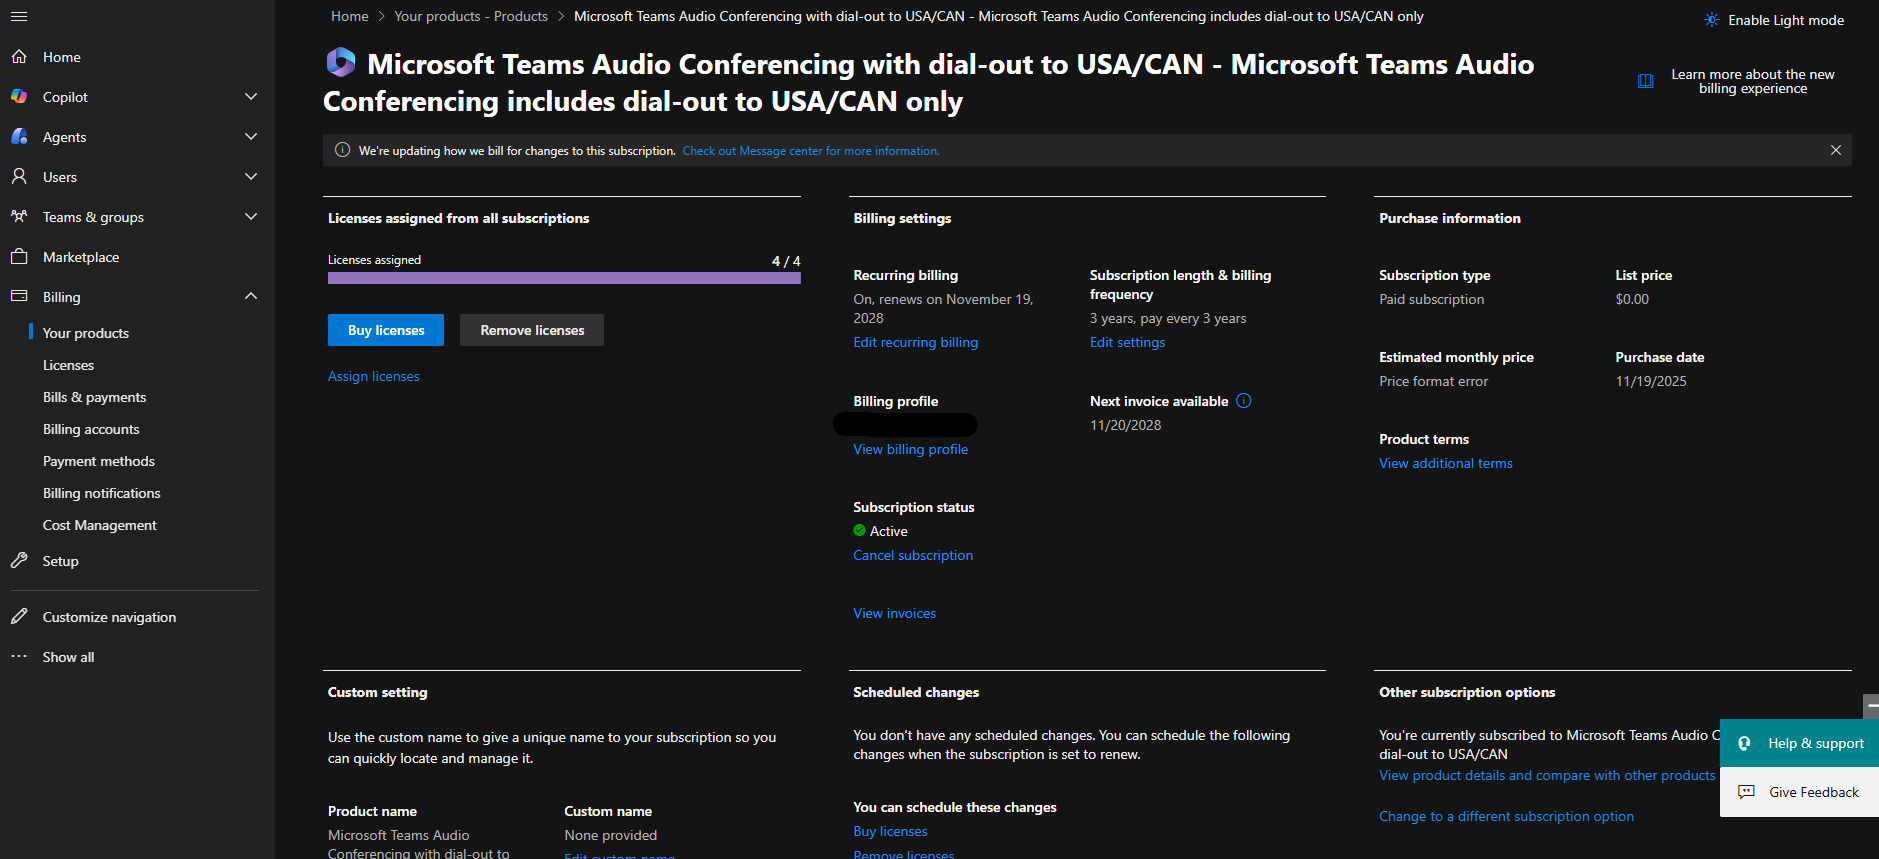Click the Agents icon in sidebar
Viewport: 1879px width, 859px height.
click(x=19, y=137)
